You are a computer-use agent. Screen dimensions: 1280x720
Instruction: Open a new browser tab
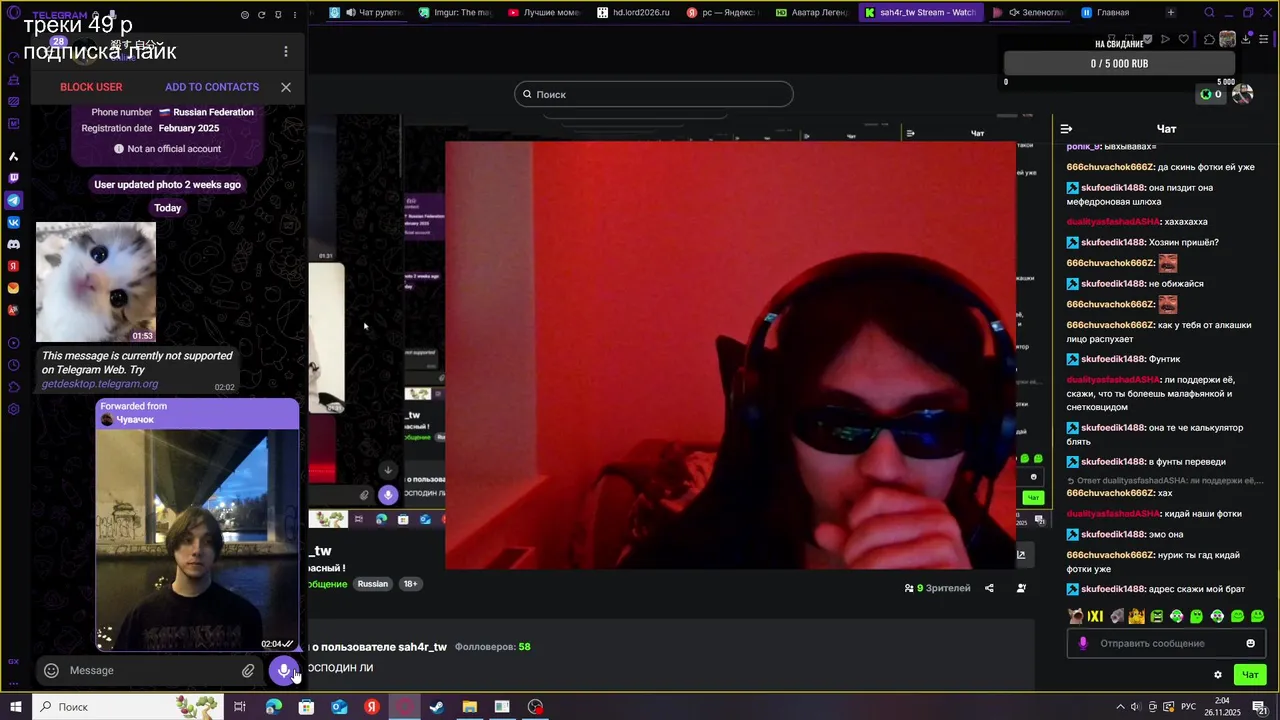1171,12
